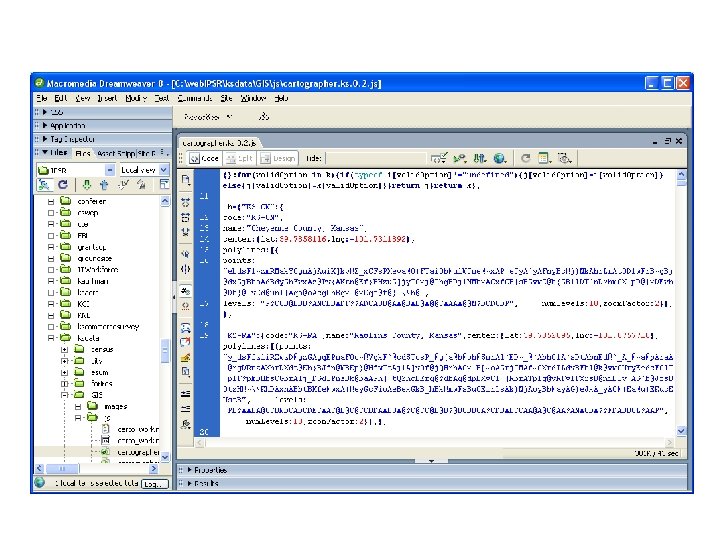Click the View Options toolbar icon

pyautogui.click(x=545, y=158)
